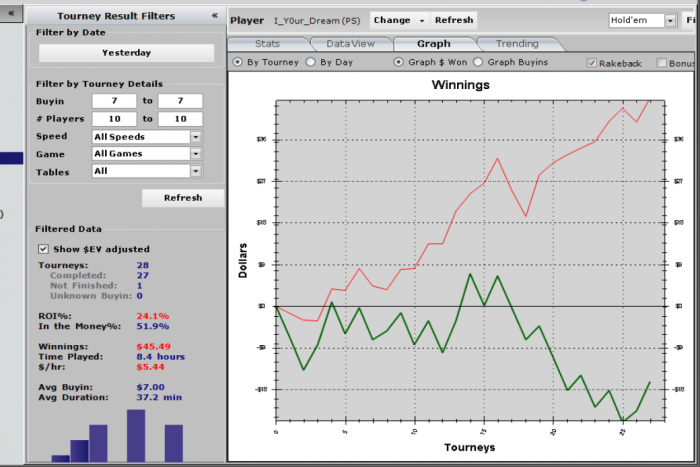Click the Not Finished count 1

tap(140, 286)
